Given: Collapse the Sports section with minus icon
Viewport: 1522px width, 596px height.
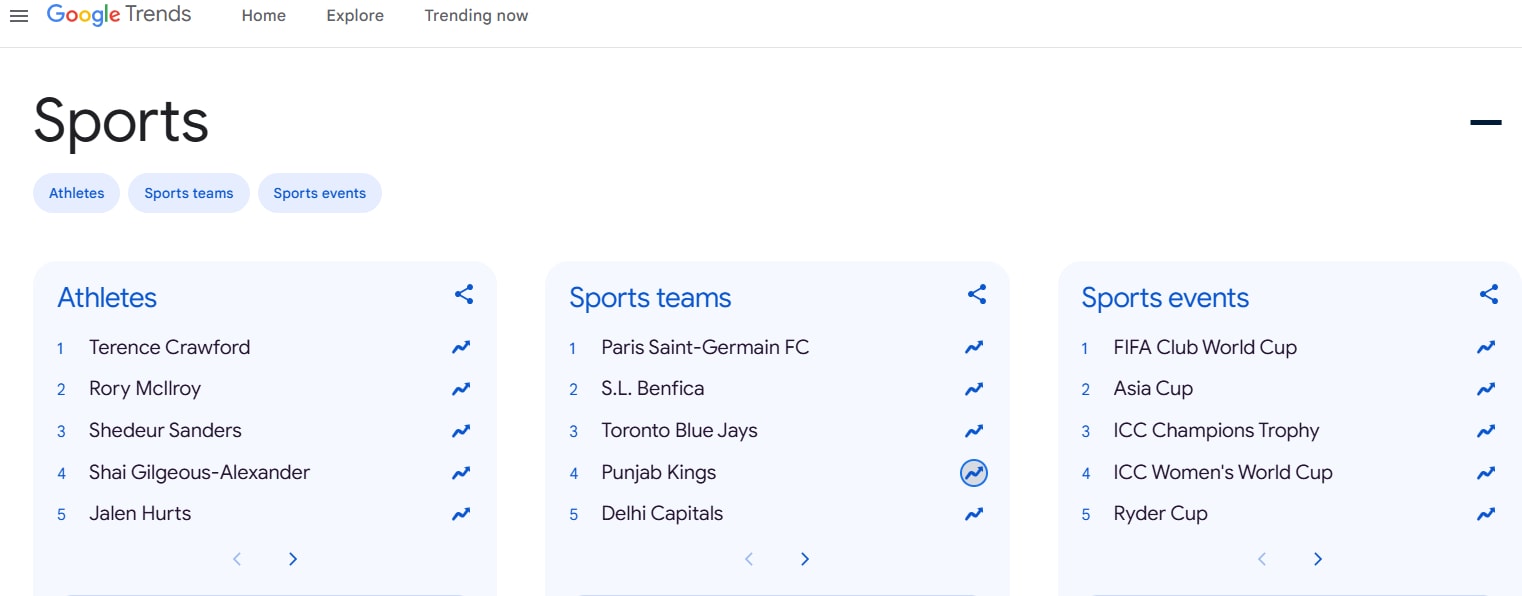Looking at the screenshot, I should [x=1485, y=122].
